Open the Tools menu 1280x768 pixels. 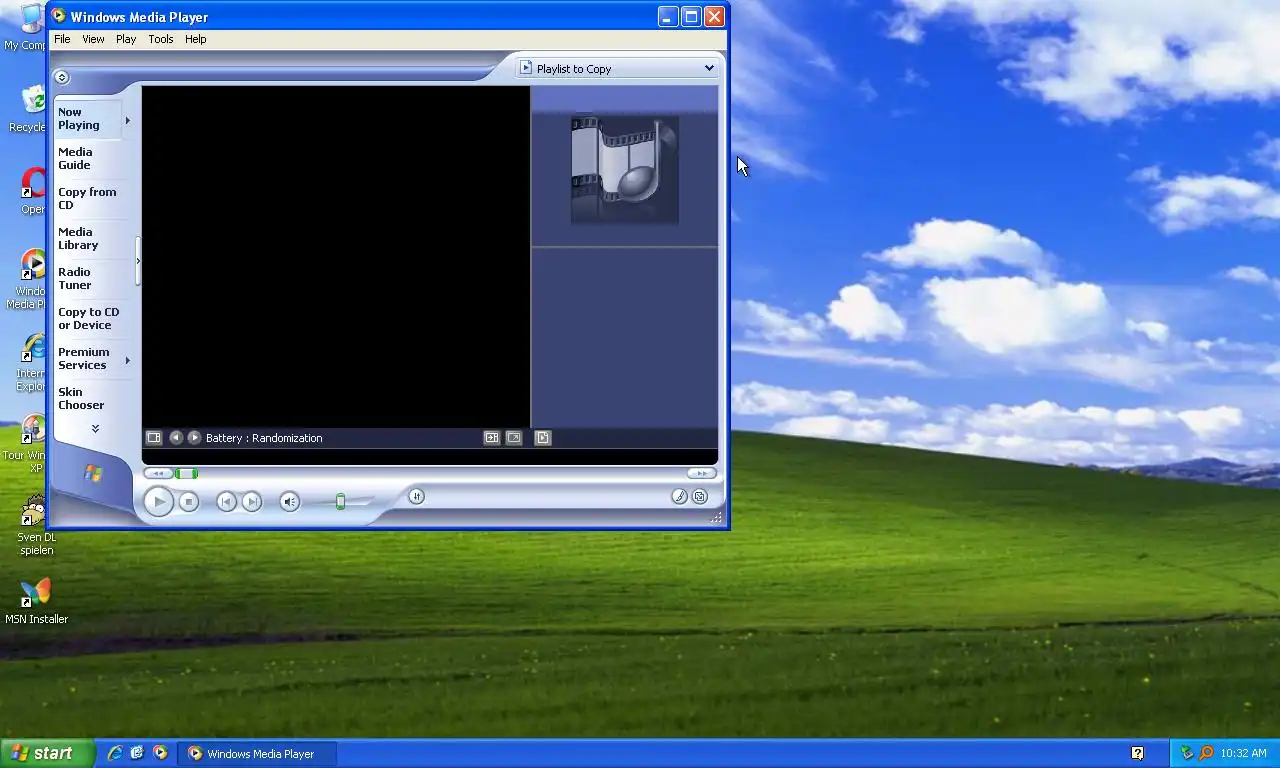tap(161, 39)
